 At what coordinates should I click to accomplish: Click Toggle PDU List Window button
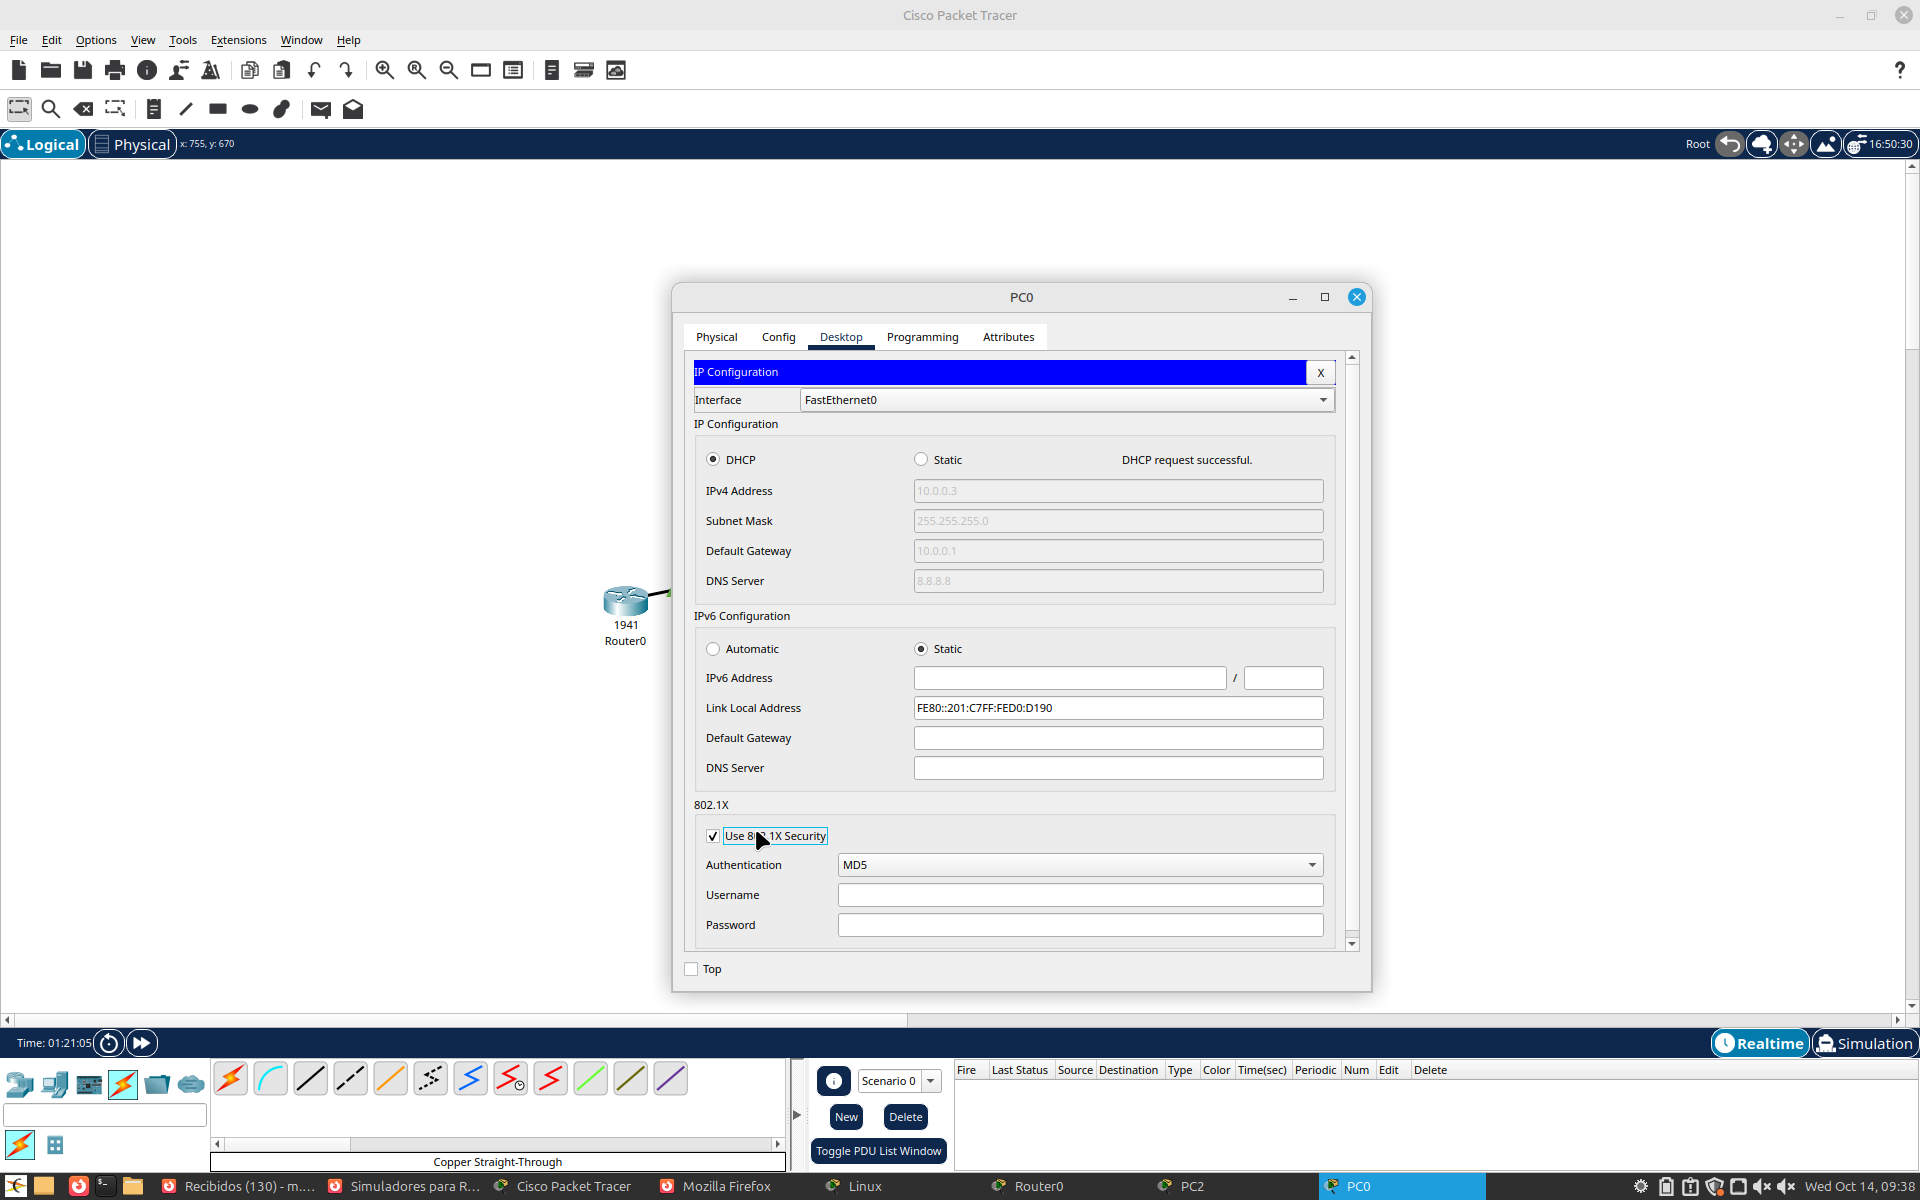pos(879,1151)
